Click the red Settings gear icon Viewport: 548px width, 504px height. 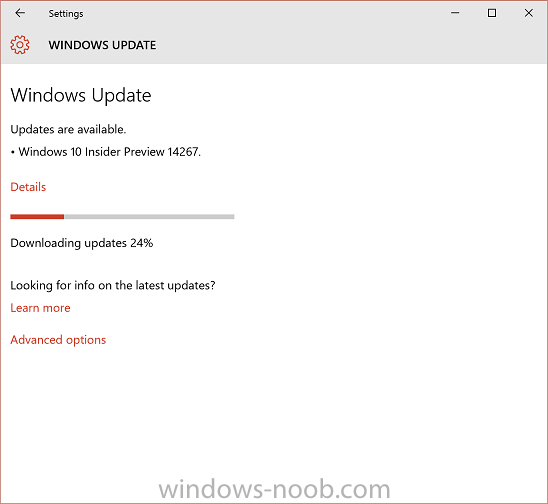[20, 45]
